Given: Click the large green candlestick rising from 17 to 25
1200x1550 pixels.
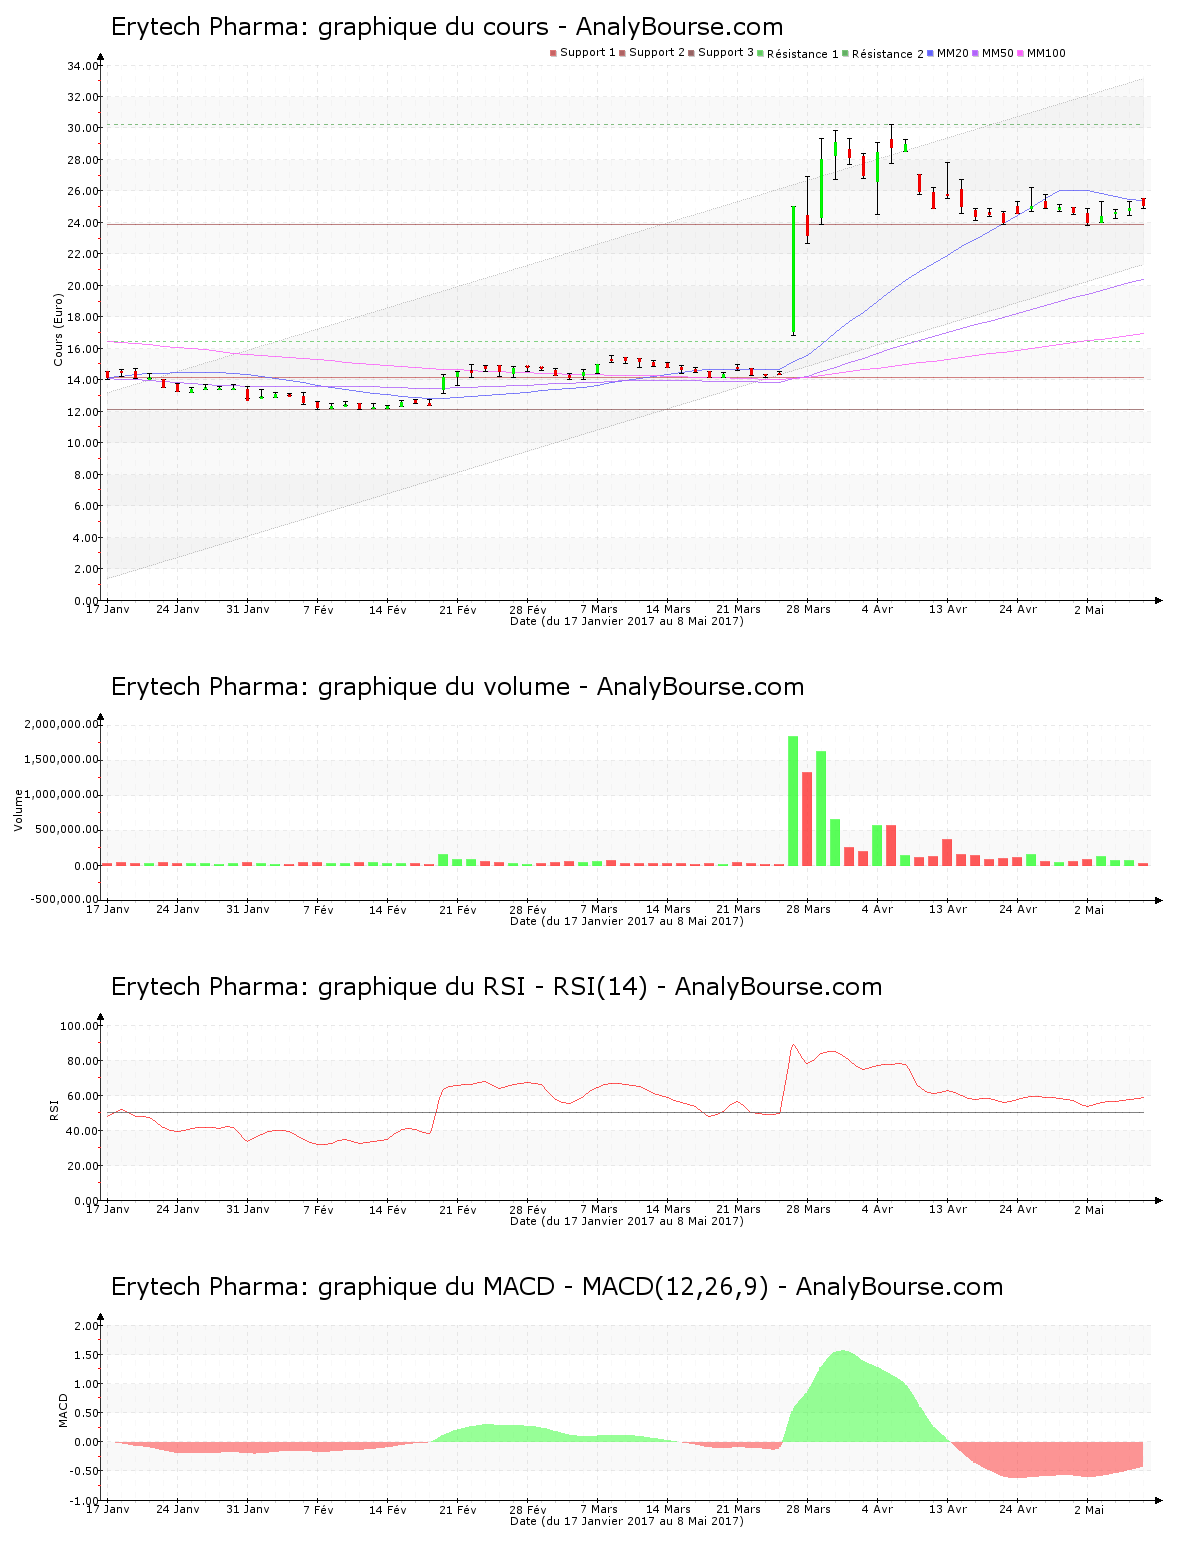Looking at the screenshot, I should pyautogui.click(x=793, y=270).
